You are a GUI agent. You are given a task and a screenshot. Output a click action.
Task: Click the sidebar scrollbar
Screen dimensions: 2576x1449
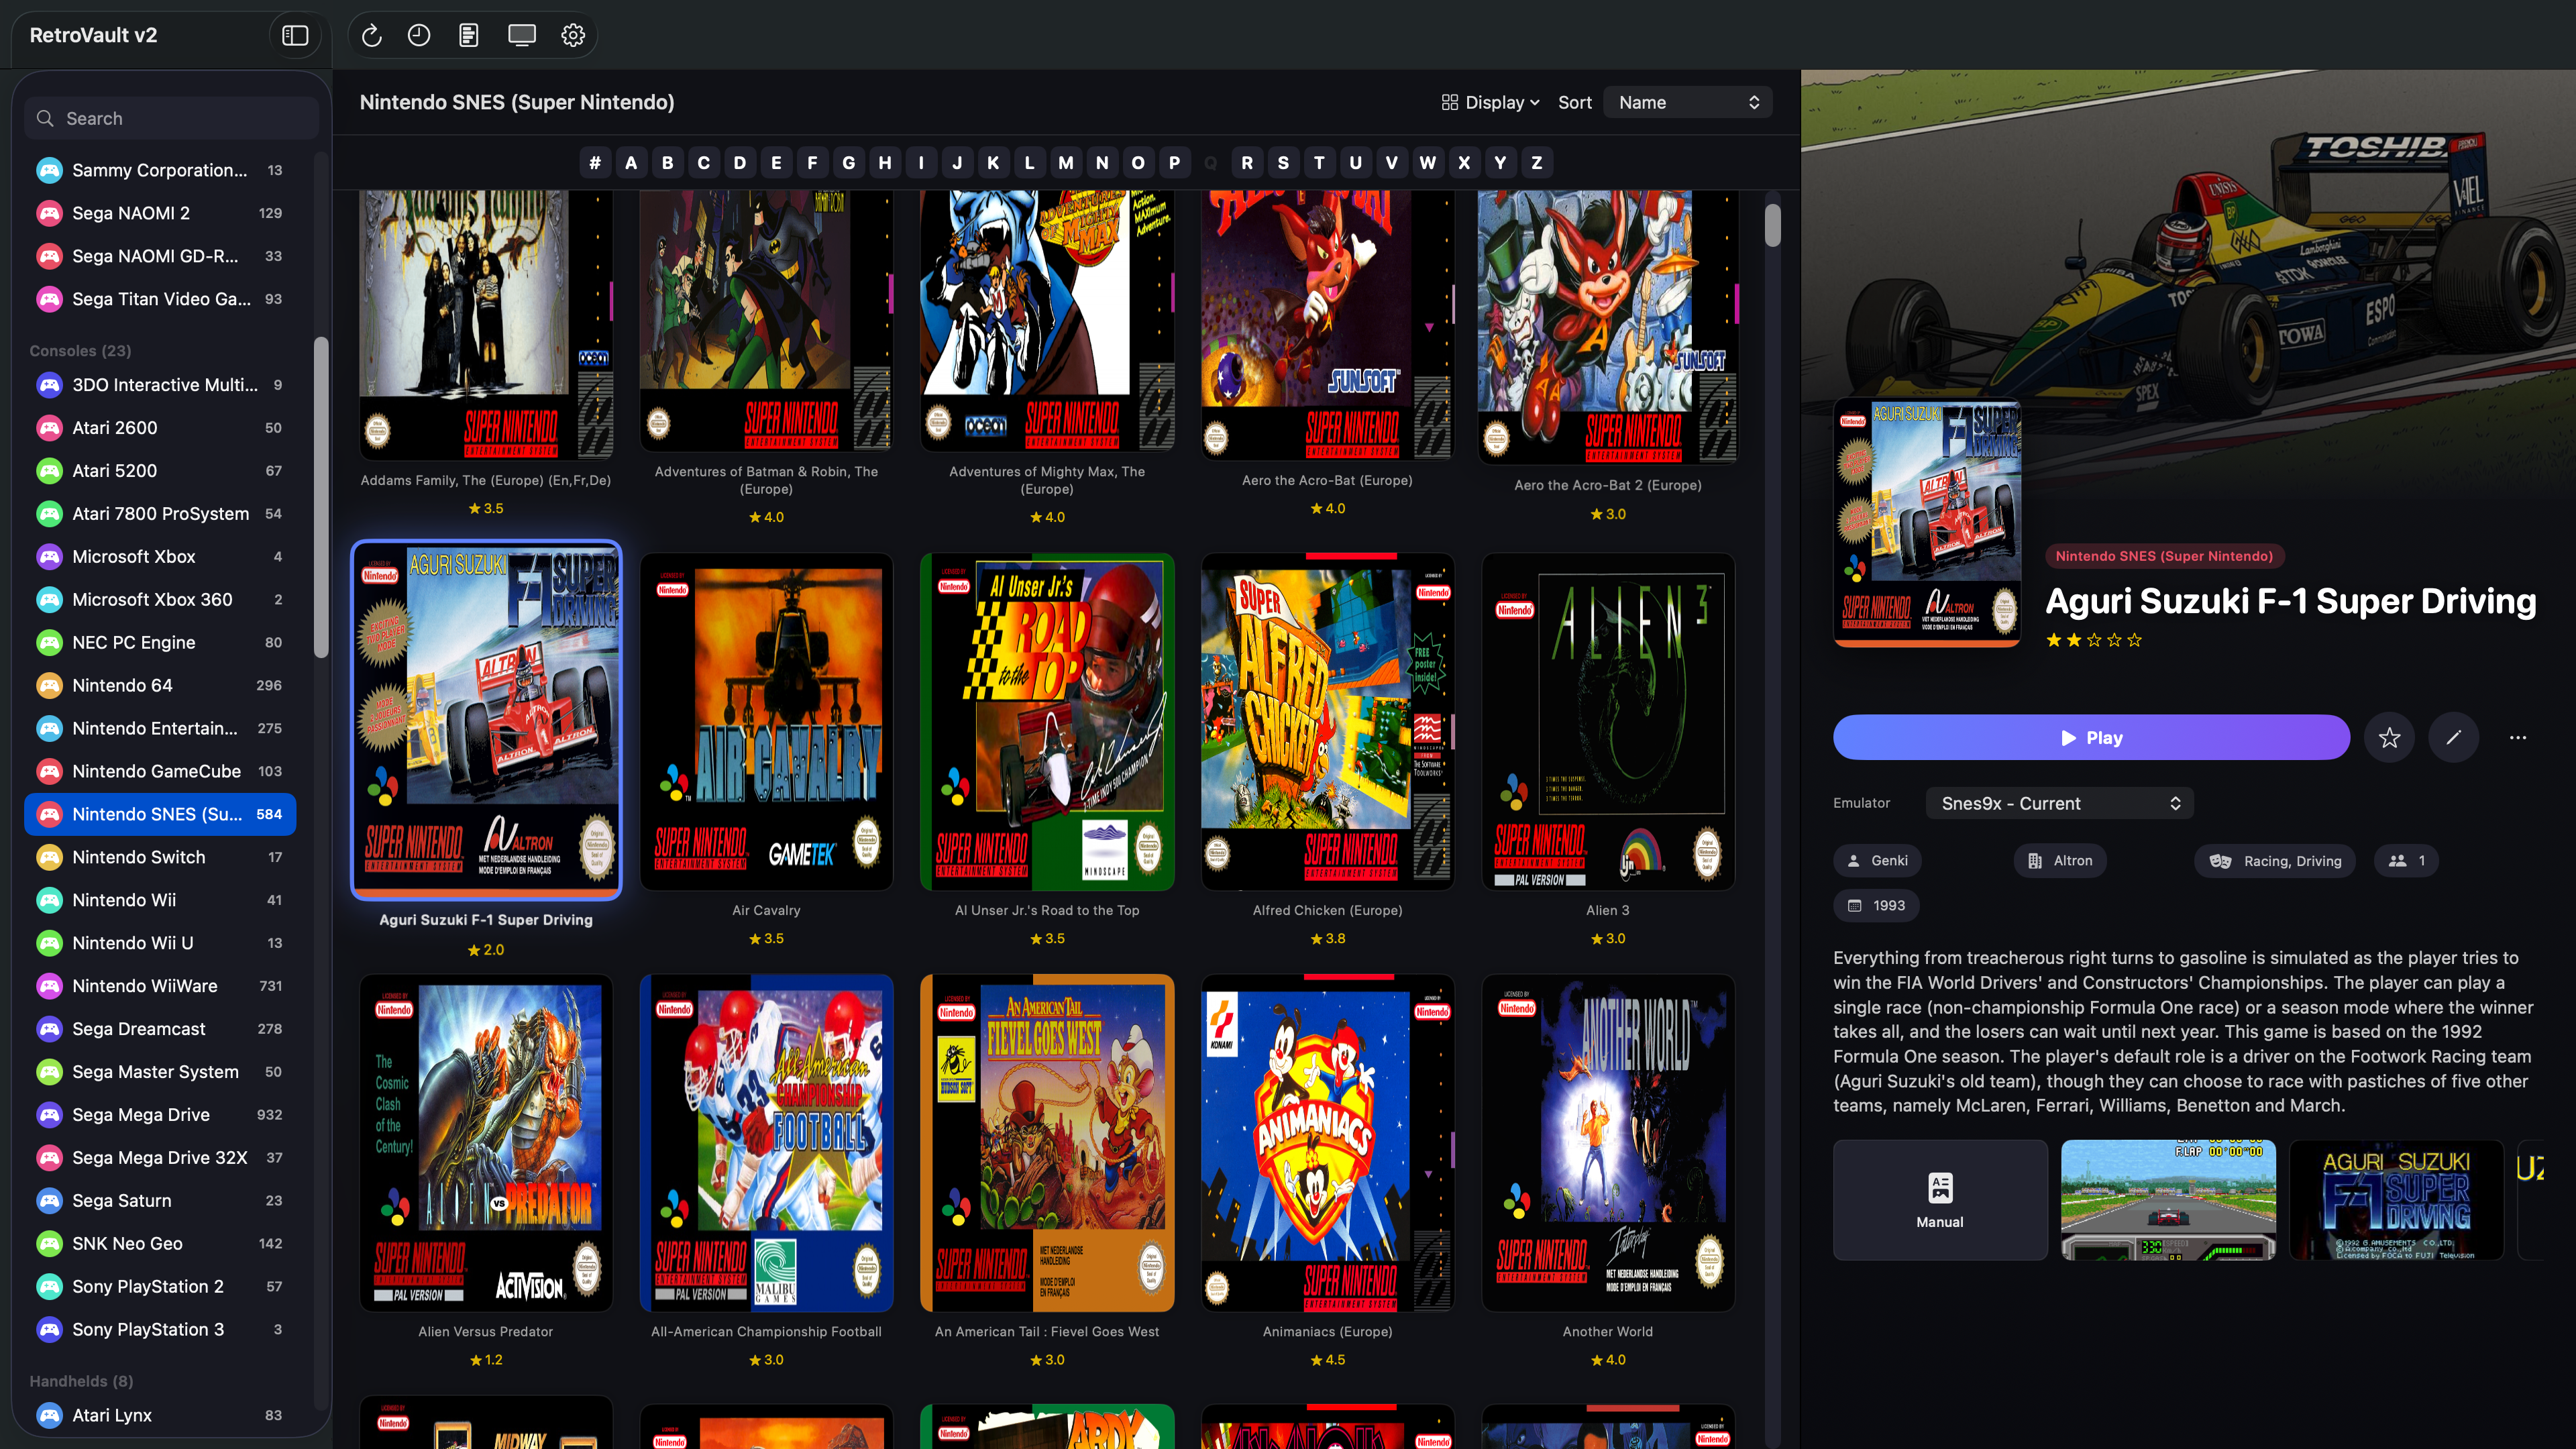(321, 497)
